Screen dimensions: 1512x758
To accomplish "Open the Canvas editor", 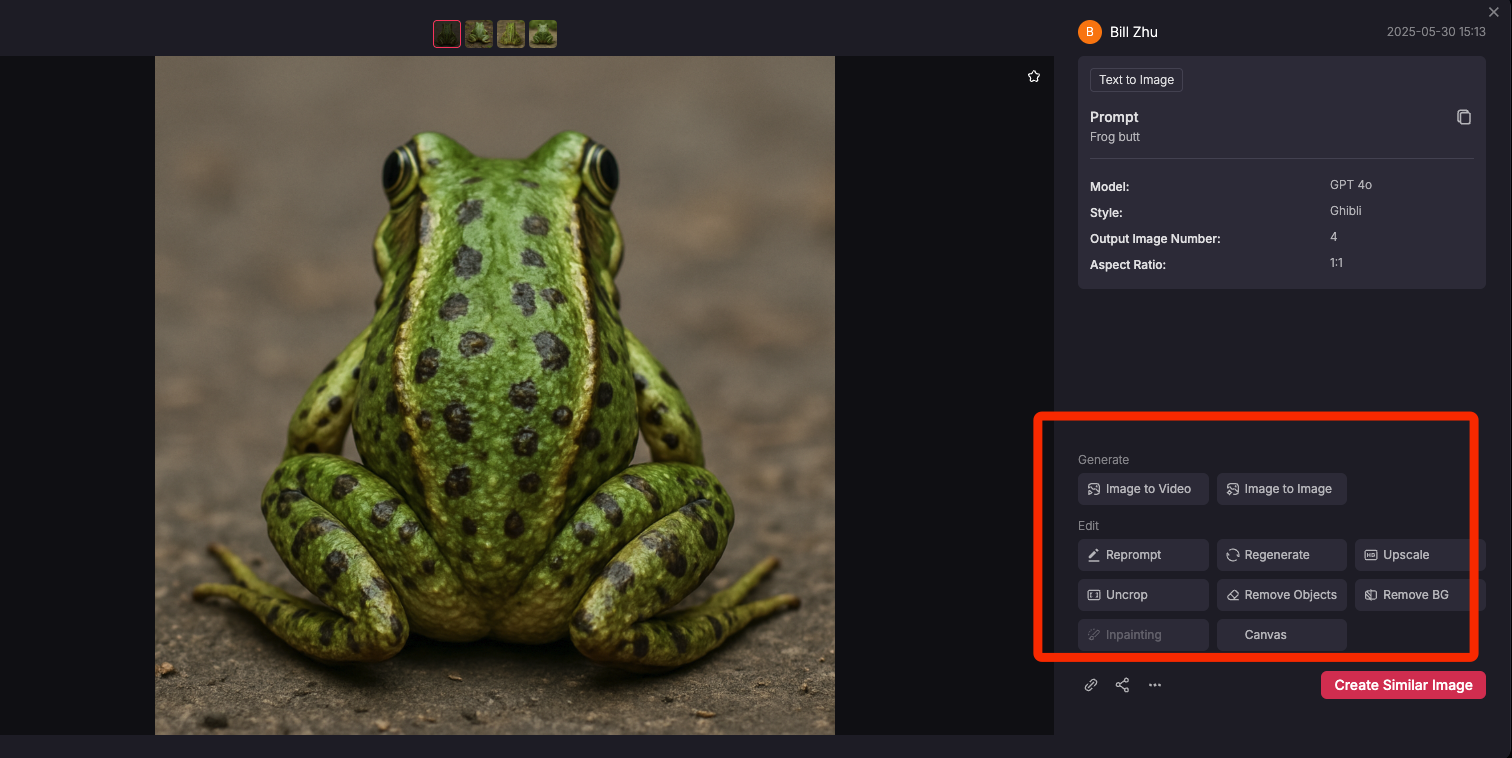I will 1281,635.
